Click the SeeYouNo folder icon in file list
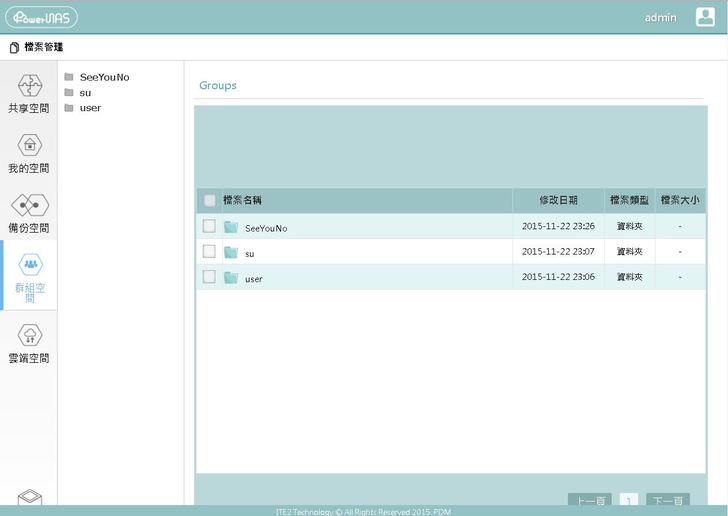 tap(231, 227)
